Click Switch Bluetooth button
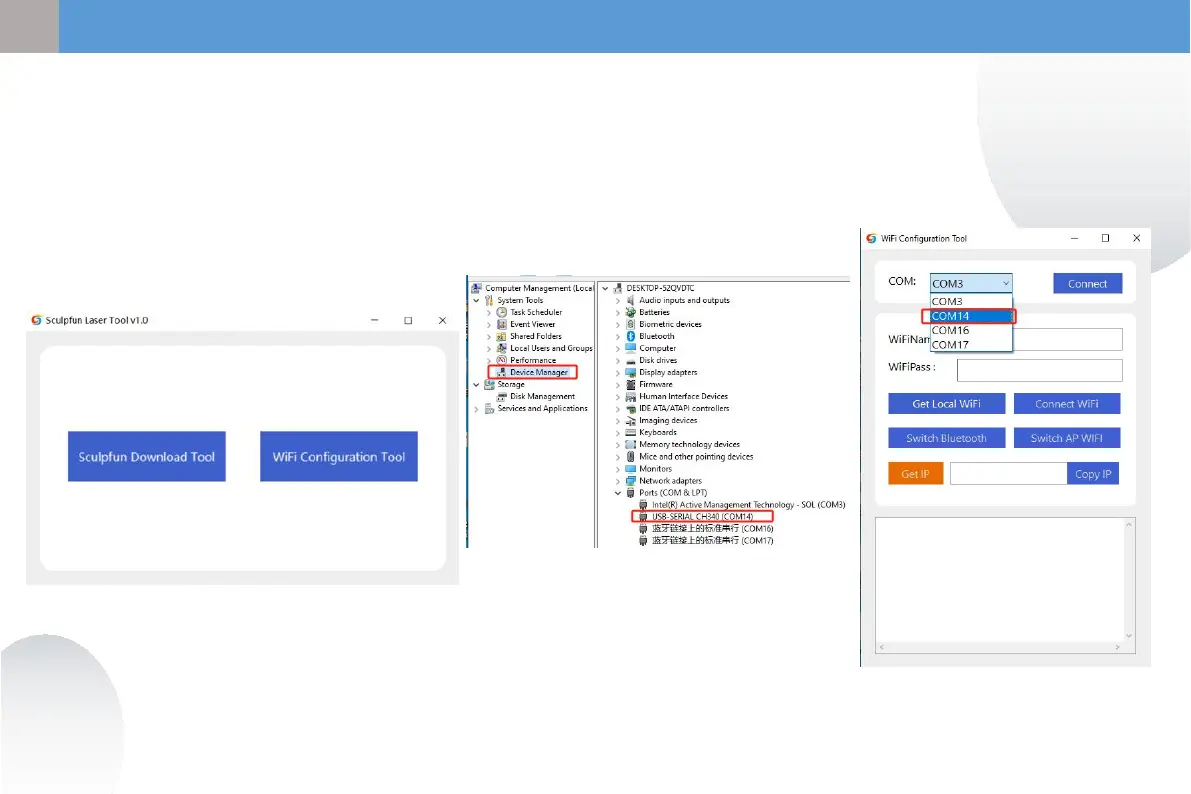 (x=946, y=438)
